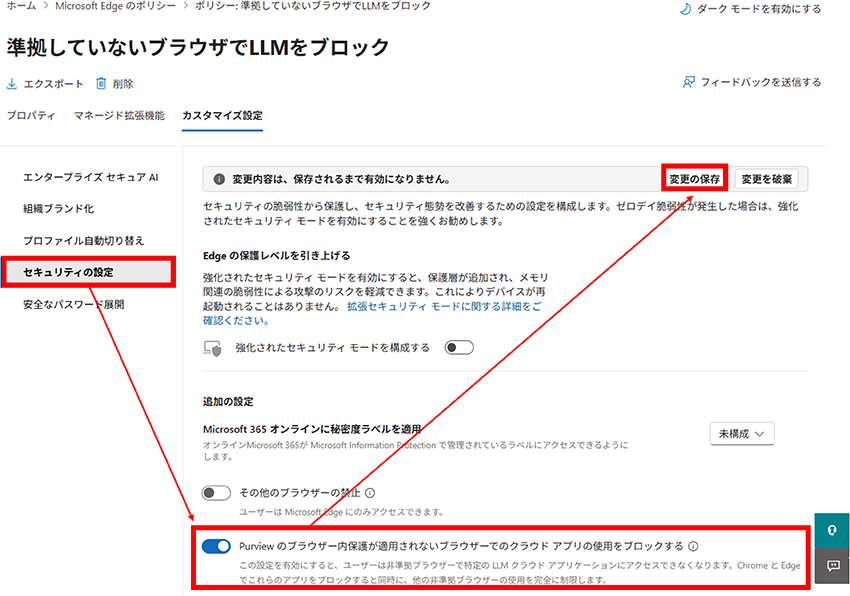Switch to the マネージド拡張機能 tab

click(x=119, y=116)
